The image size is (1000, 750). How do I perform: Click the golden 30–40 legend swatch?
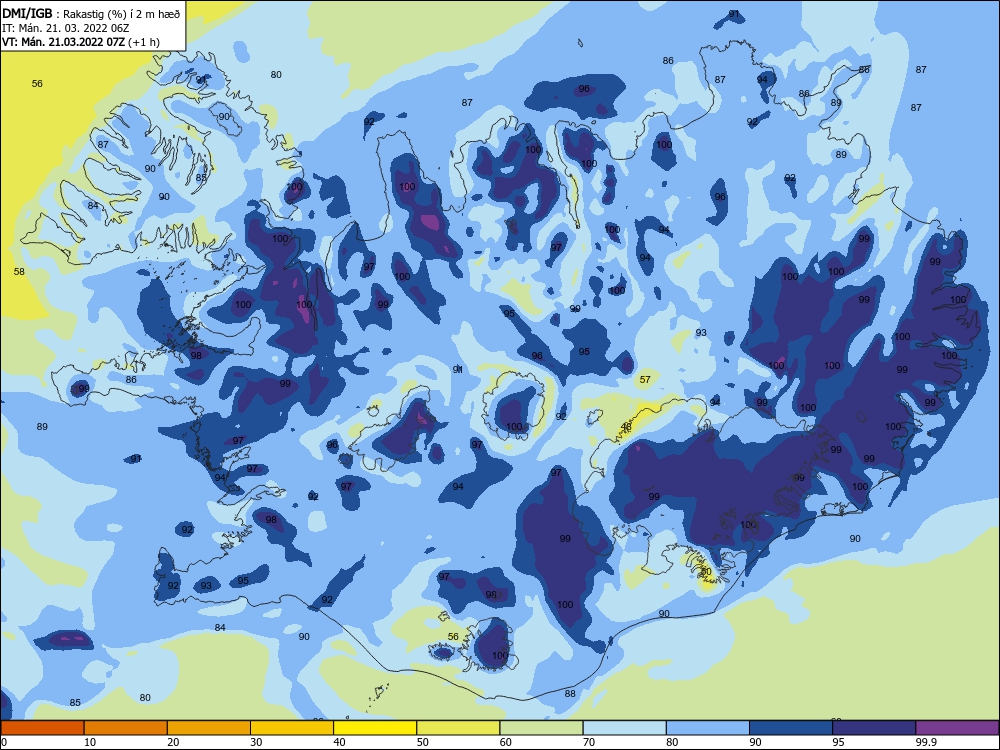292,728
